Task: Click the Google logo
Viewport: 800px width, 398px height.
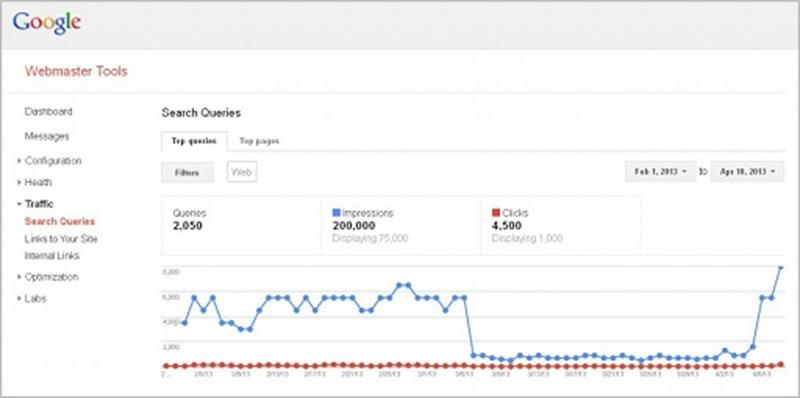Action: [x=47, y=23]
